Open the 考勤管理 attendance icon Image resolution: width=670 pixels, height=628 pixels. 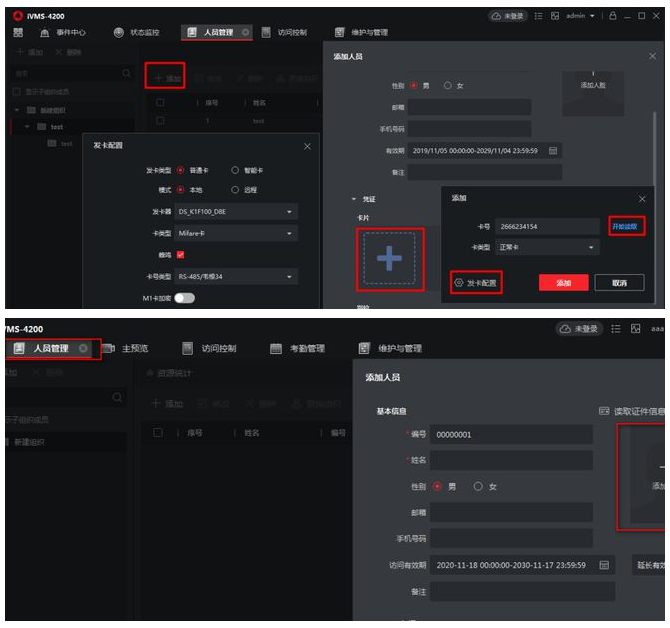276,348
